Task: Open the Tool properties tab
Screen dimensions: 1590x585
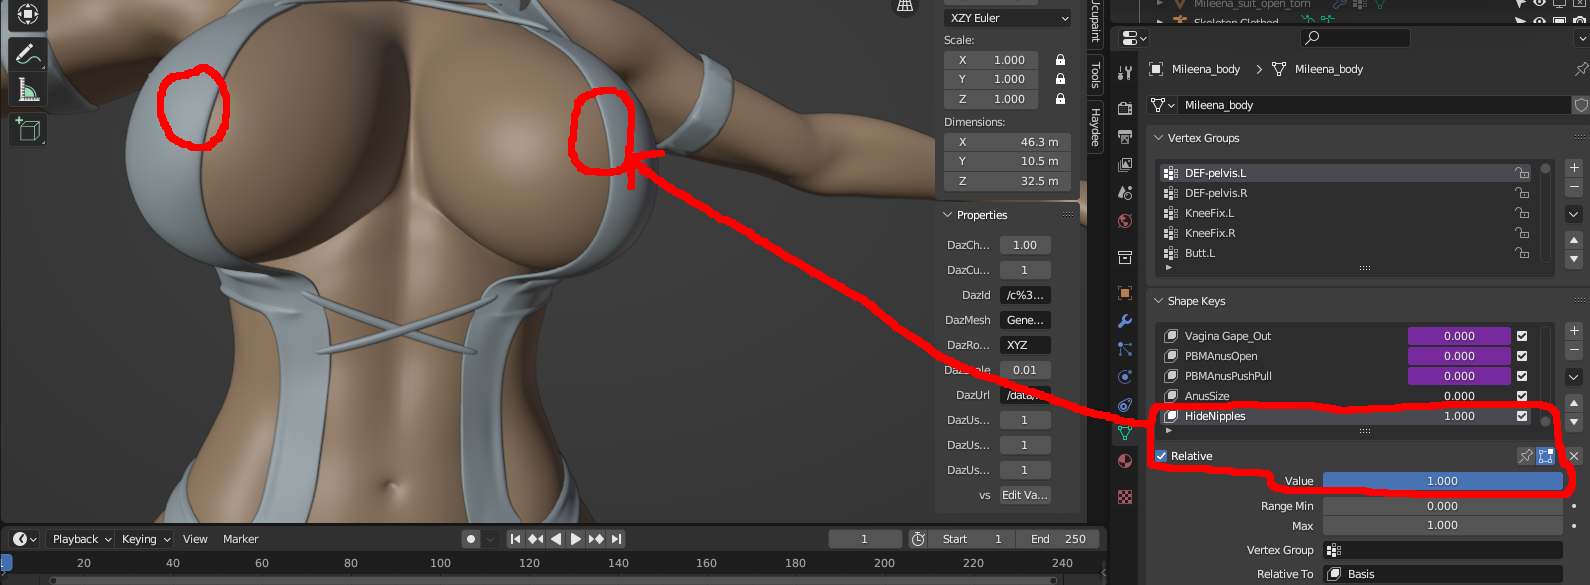Action: 1125,72
